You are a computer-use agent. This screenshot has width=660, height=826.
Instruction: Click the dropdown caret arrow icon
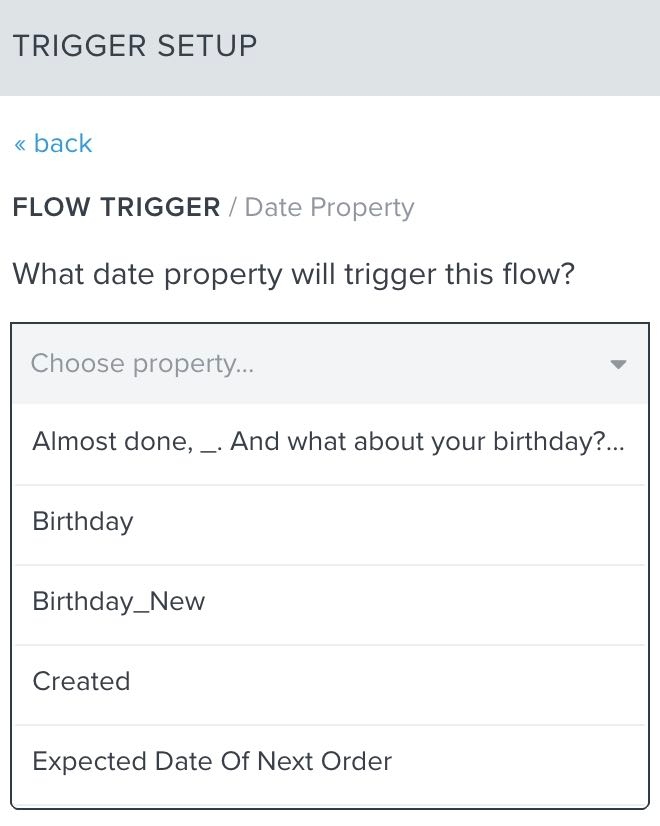pyautogui.click(x=618, y=364)
